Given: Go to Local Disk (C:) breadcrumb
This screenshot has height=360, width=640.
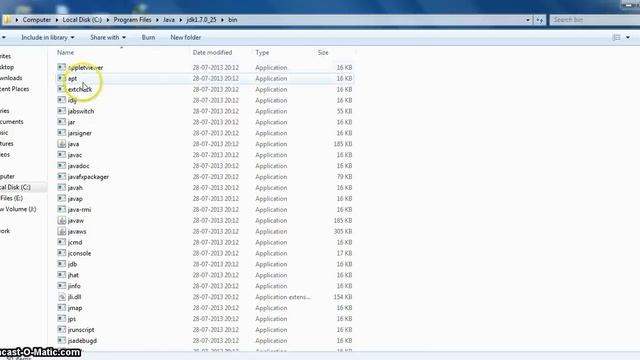Looking at the screenshot, I should point(82,20).
